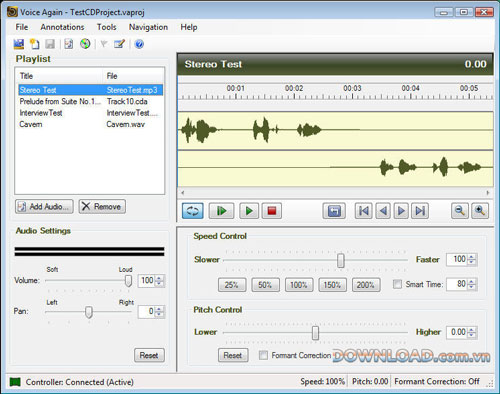This screenshot has height=394, width=500.
Task: Enable the Smart Time checkbox
Action: 397,284
